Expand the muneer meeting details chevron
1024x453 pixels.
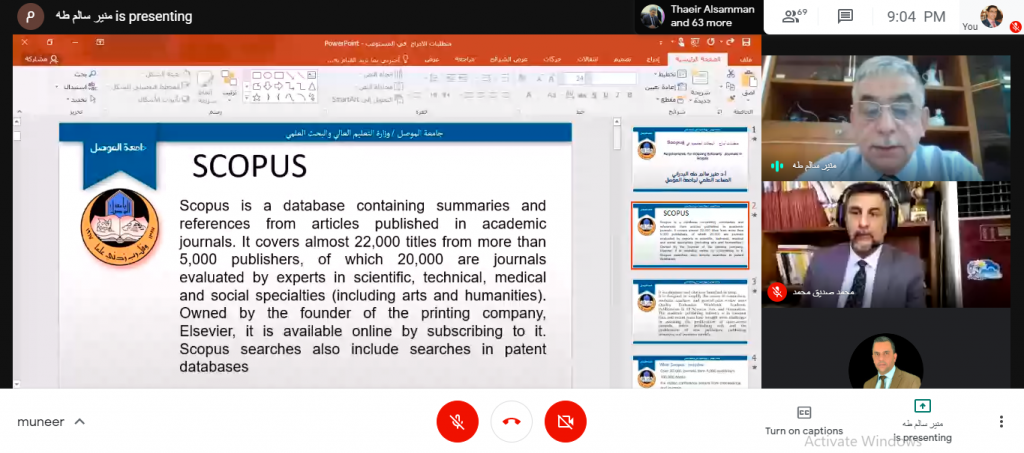click(x=80, y=422)
